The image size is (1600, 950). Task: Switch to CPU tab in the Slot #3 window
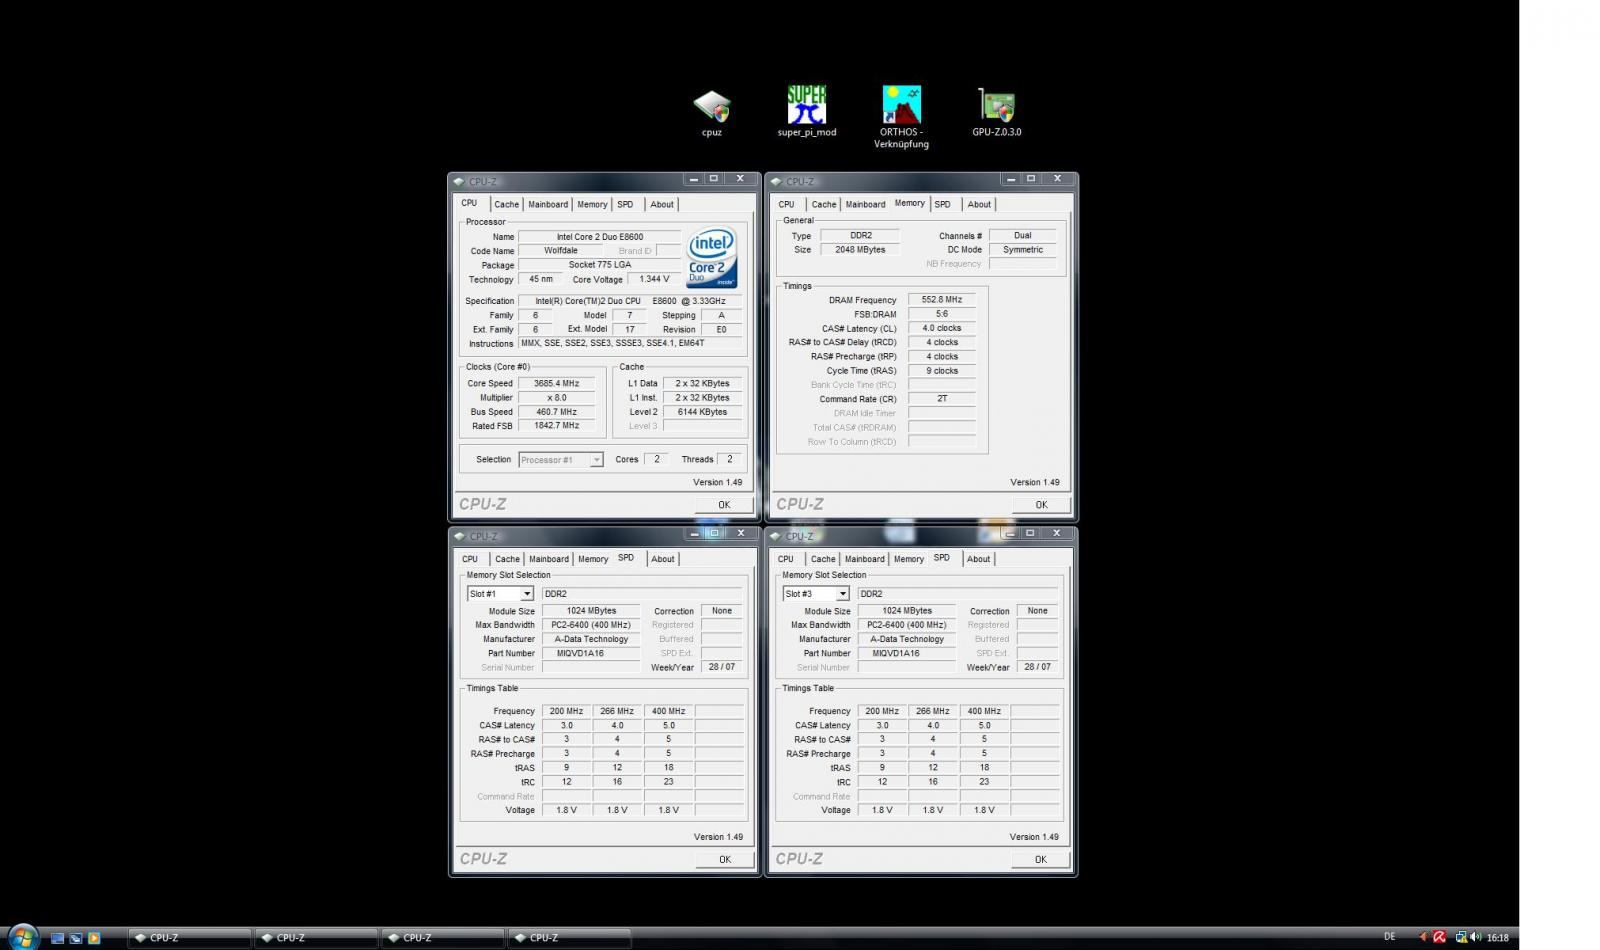tap(786, 559)
